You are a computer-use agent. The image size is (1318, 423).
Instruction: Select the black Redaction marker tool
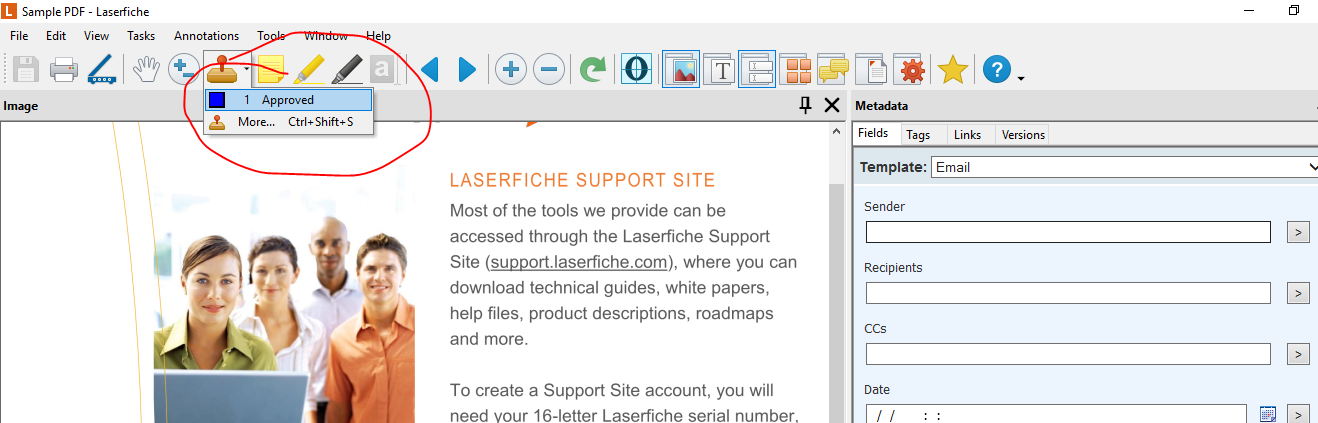pos(346,69)
